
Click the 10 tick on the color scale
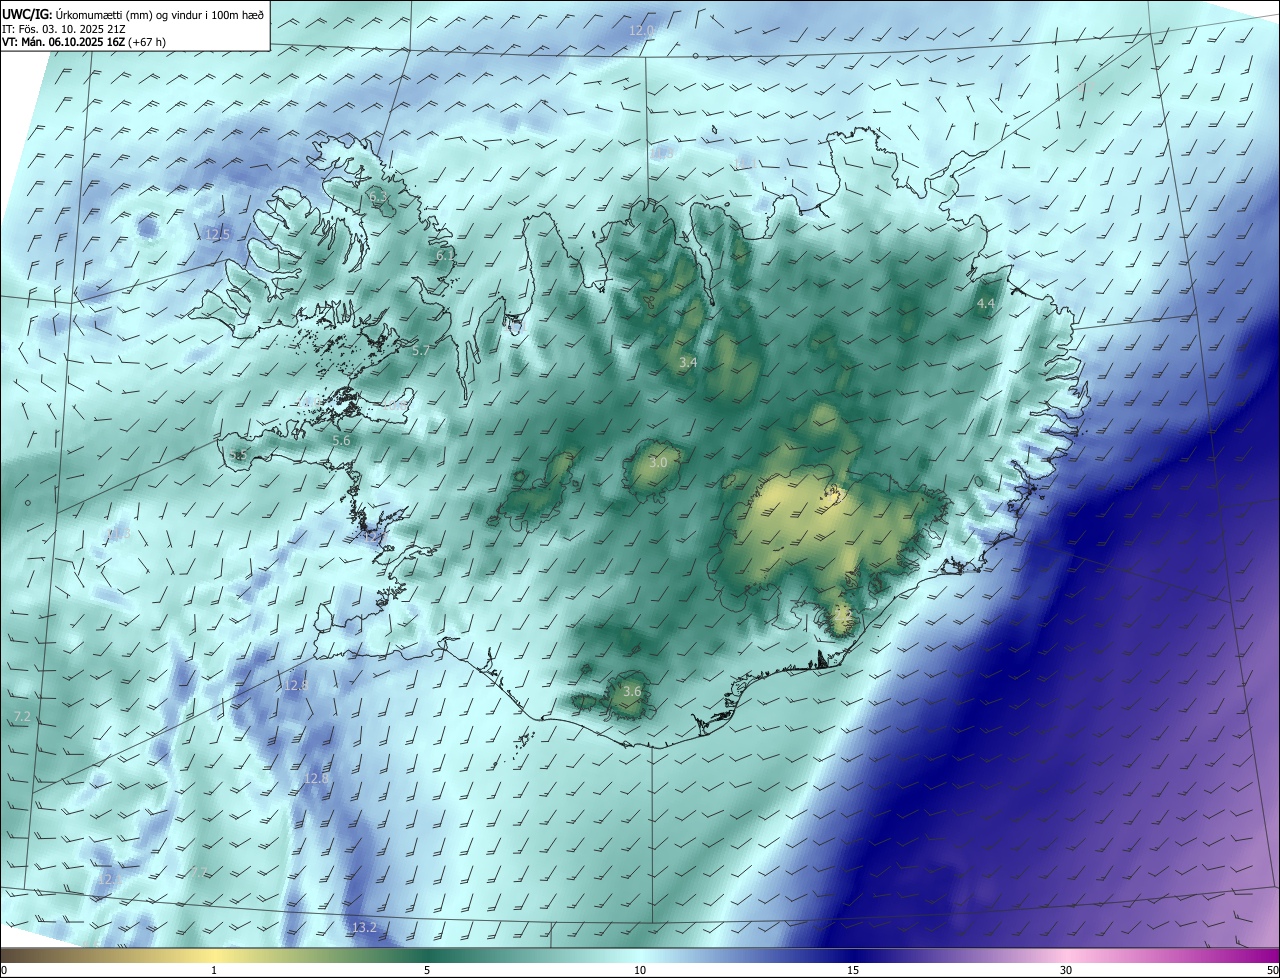(640, 970)
